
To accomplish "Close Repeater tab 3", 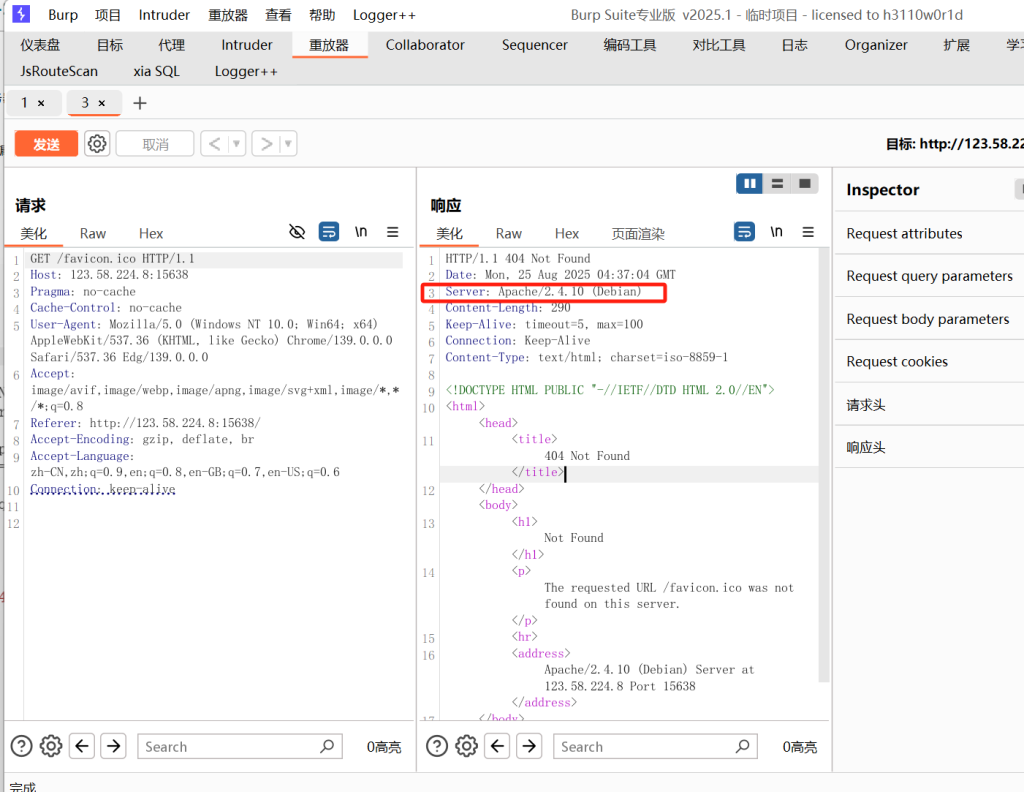I will click(102, 103).
